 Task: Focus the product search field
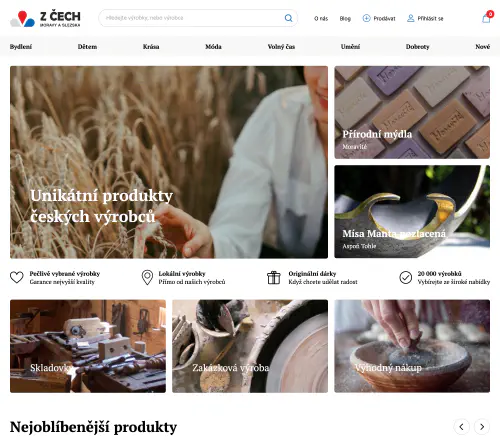(193, 18)
